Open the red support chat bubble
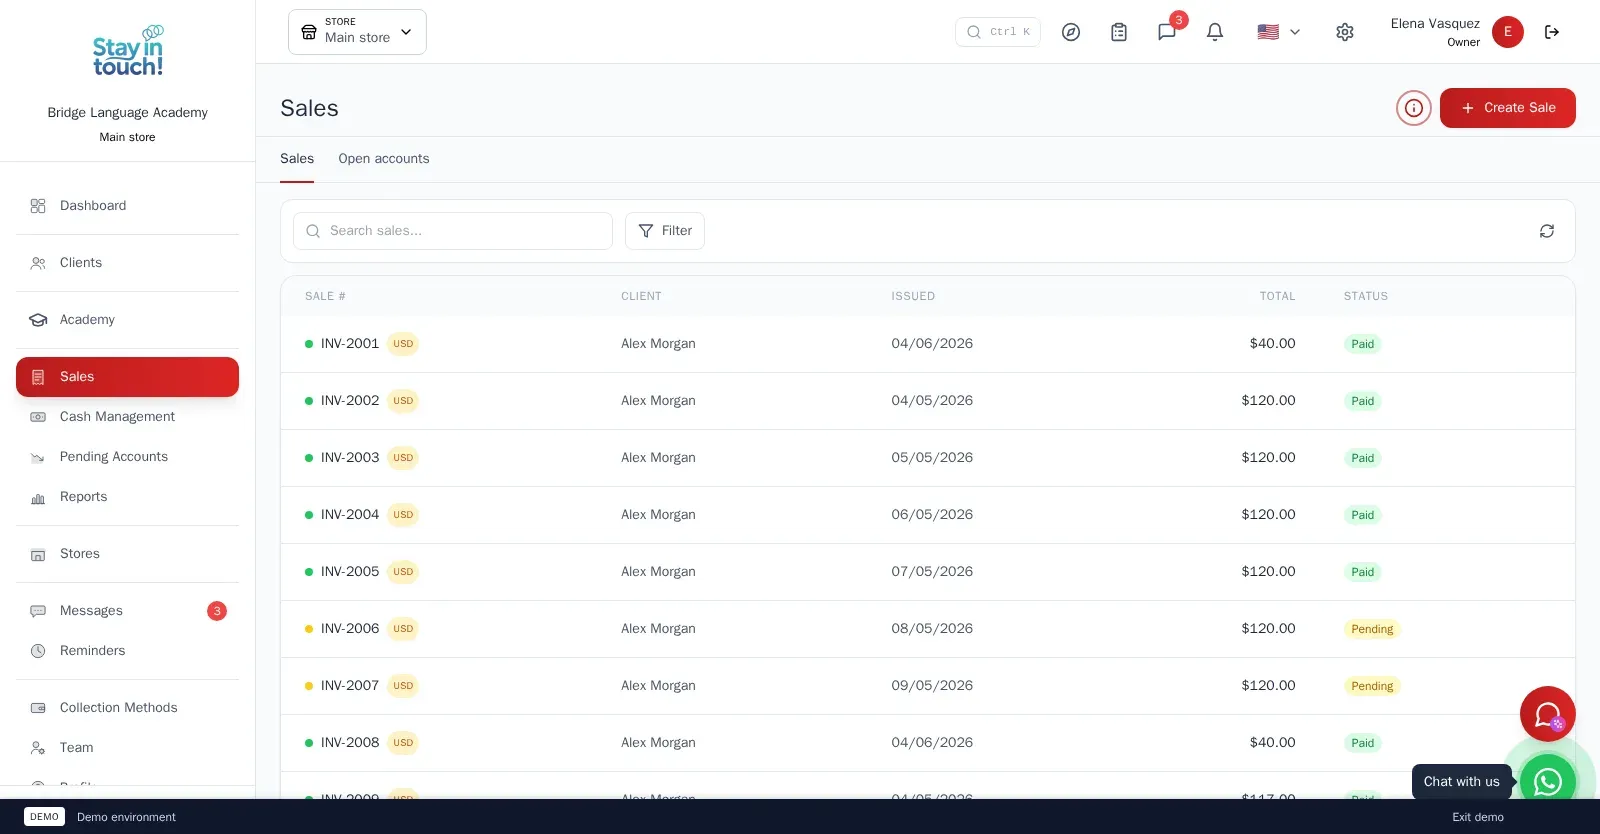This screenshot has width=1600, height=834. pyautogui.click(x=1548, y=714)
